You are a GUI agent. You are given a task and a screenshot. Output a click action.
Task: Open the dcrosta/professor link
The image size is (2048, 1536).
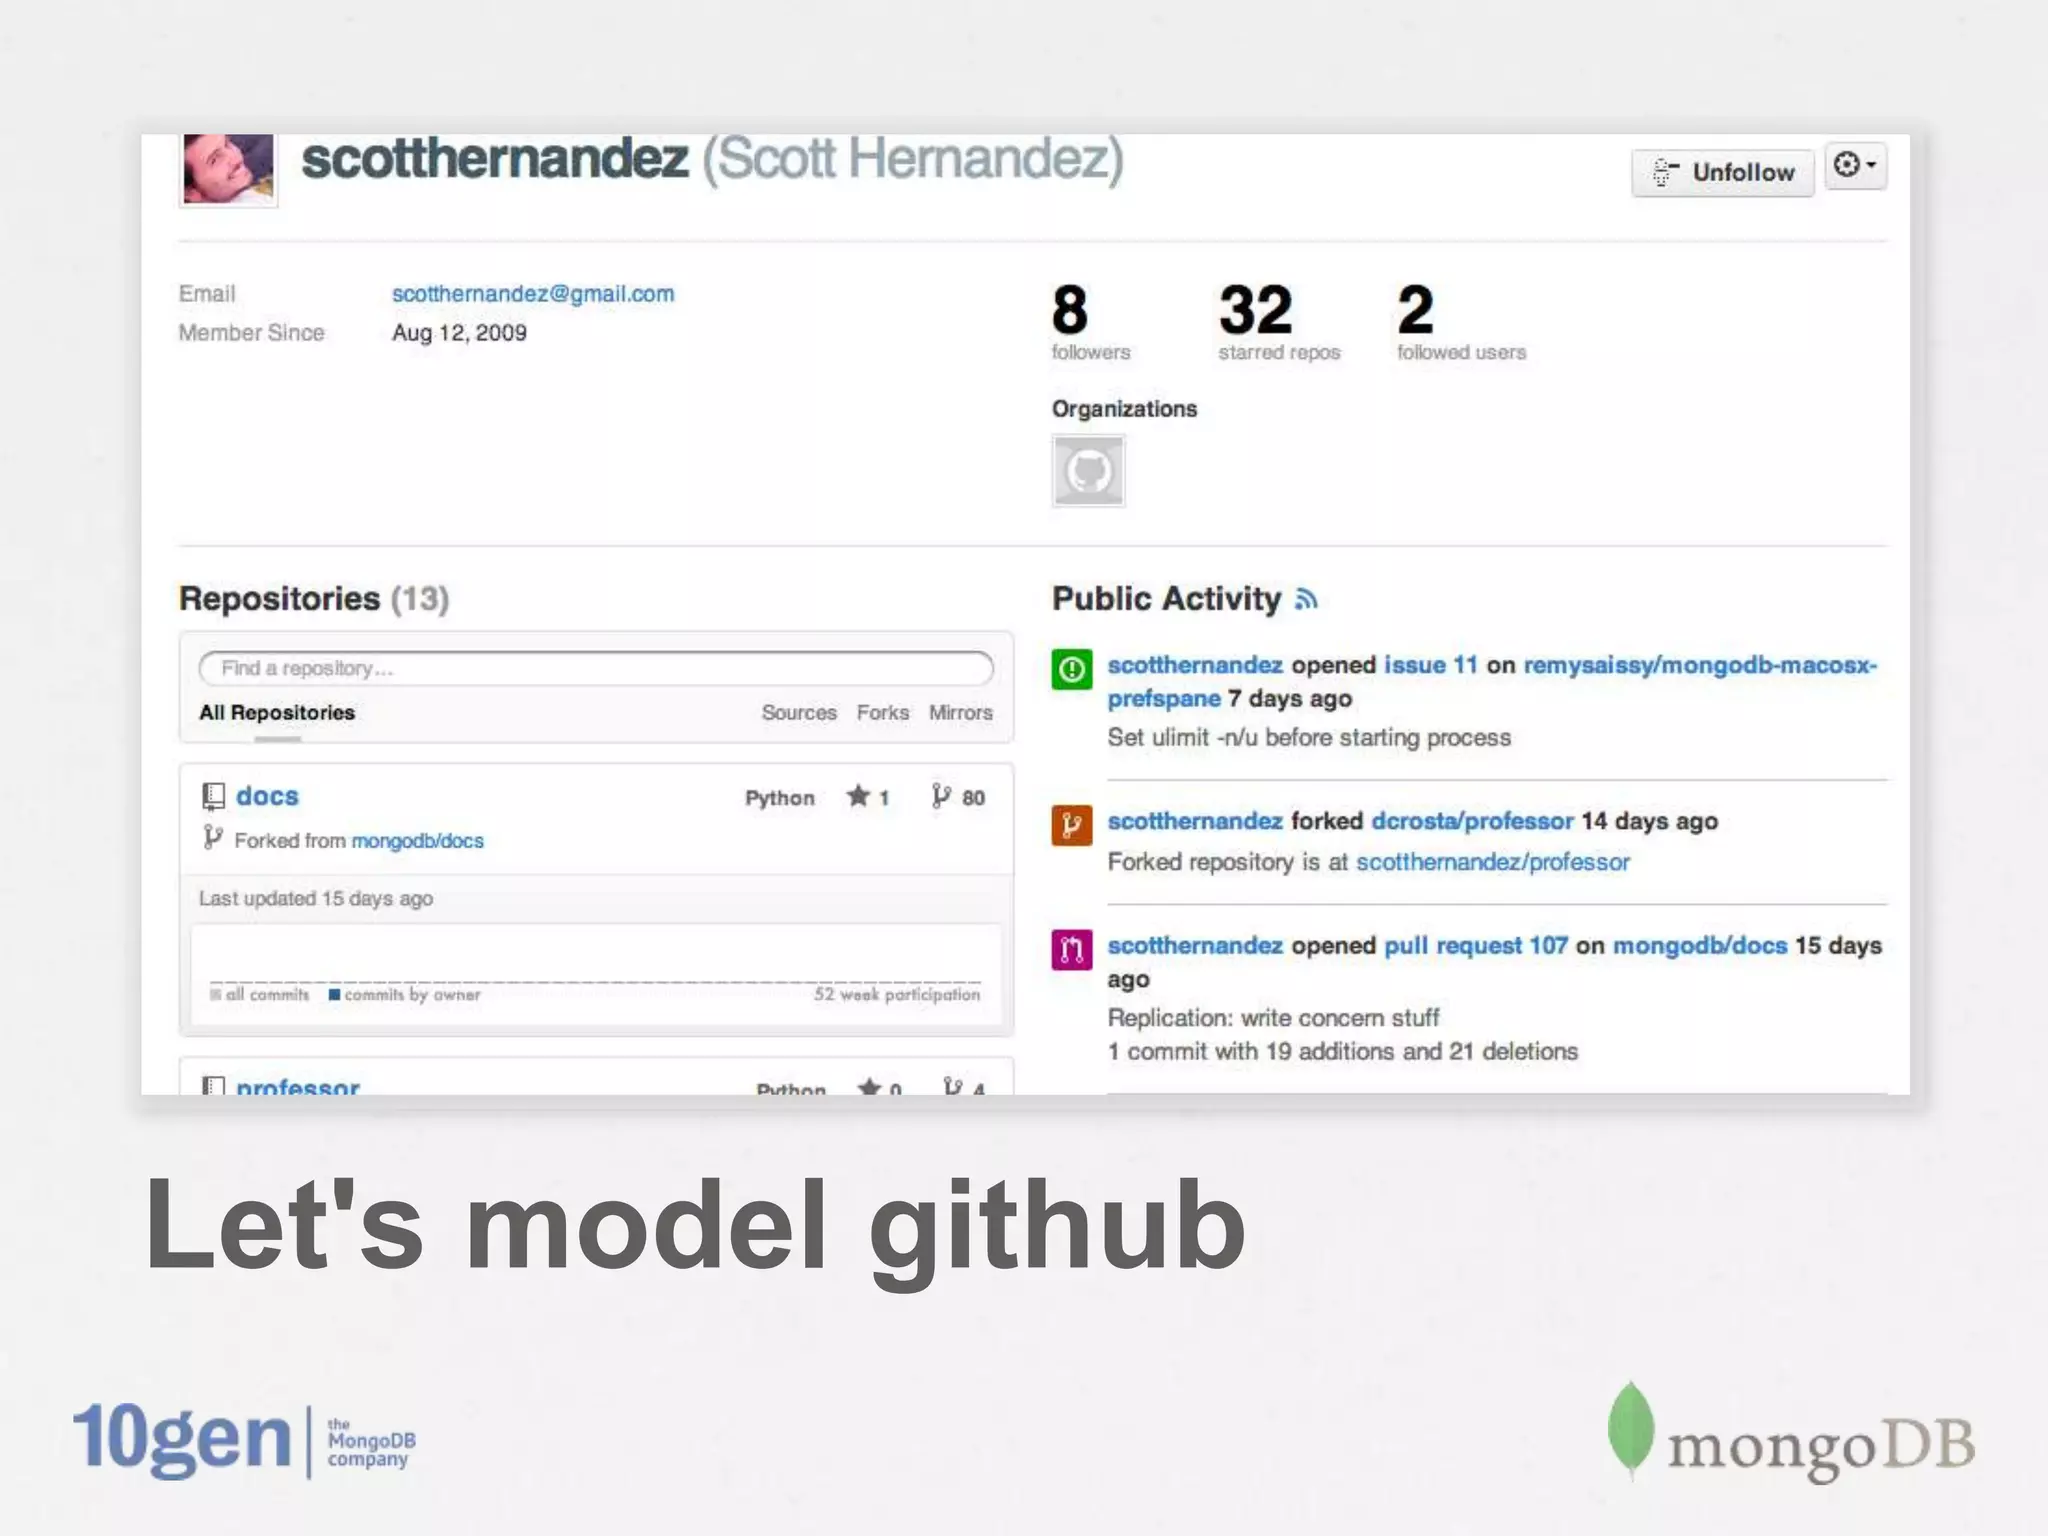pyautogui.click(x=1472, y=821)
